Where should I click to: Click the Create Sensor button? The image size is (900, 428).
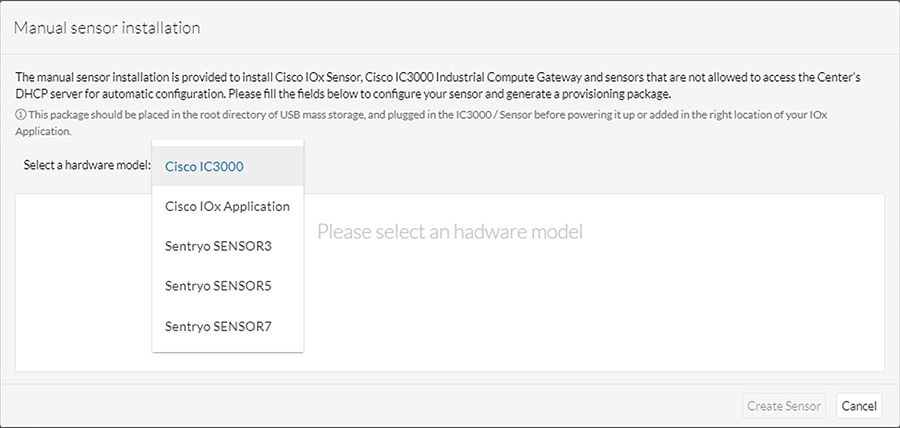tap(783, 406)
